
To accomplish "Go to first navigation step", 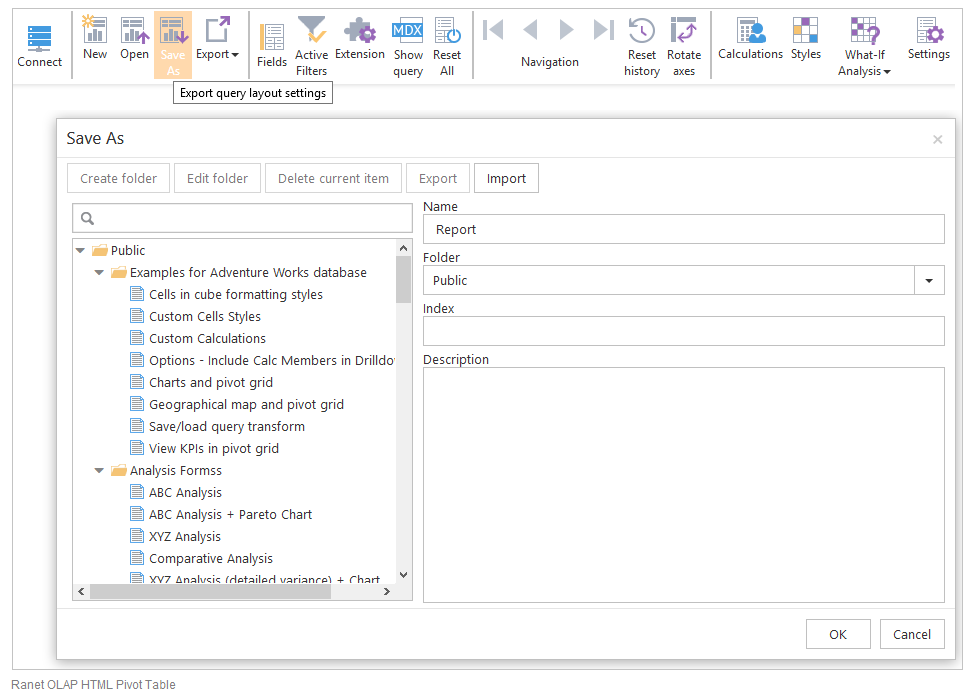I will click(x=493, y=29).
